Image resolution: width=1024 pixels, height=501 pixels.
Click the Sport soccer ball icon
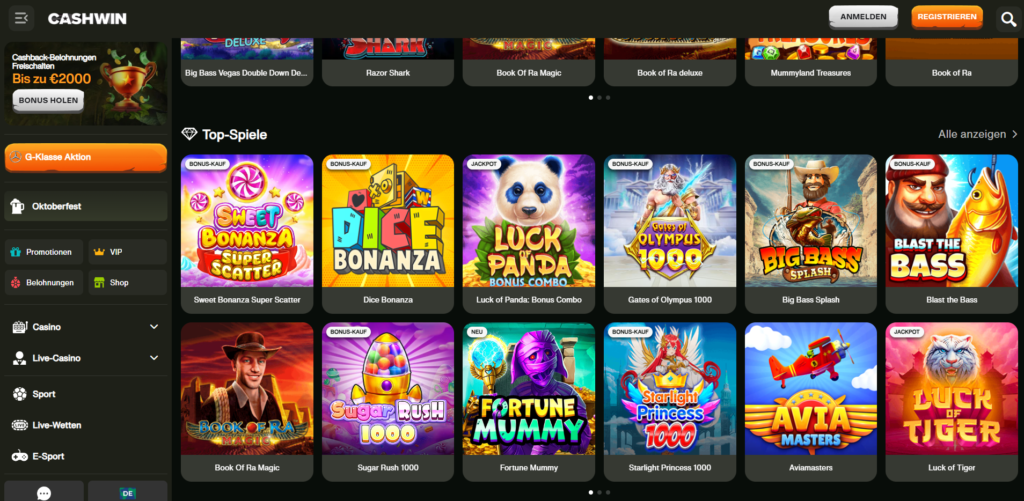coord(20,394)
